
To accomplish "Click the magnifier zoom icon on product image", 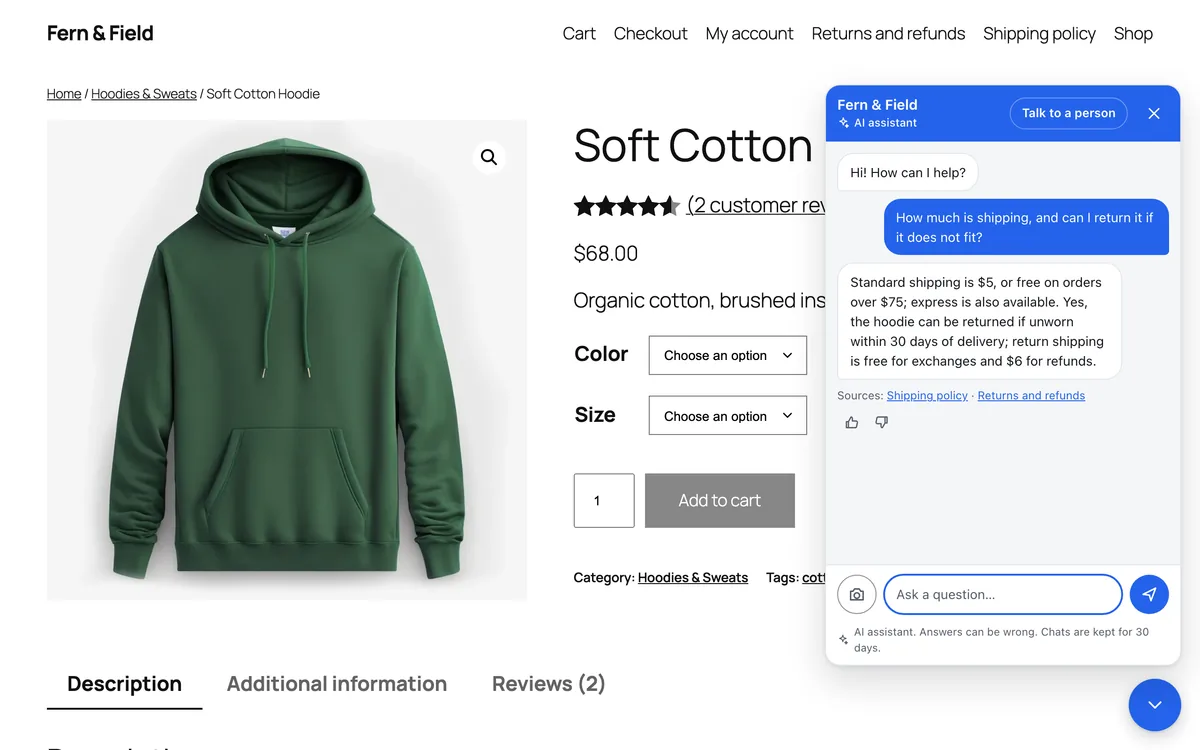I will [x=489, y=157].
